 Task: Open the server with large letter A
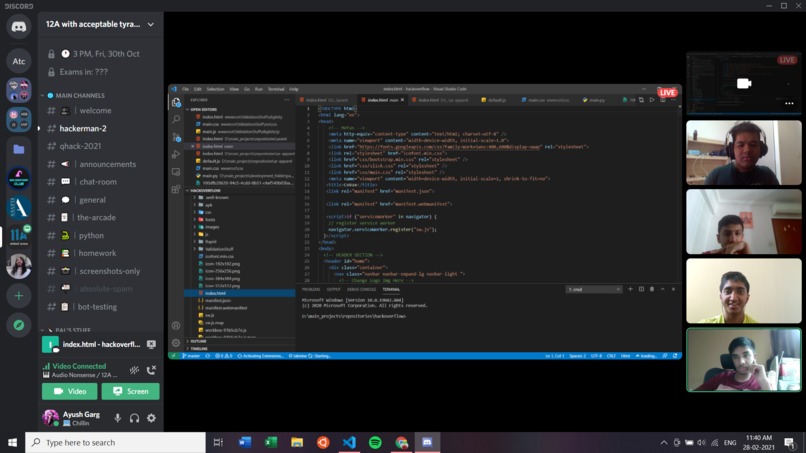19,208
